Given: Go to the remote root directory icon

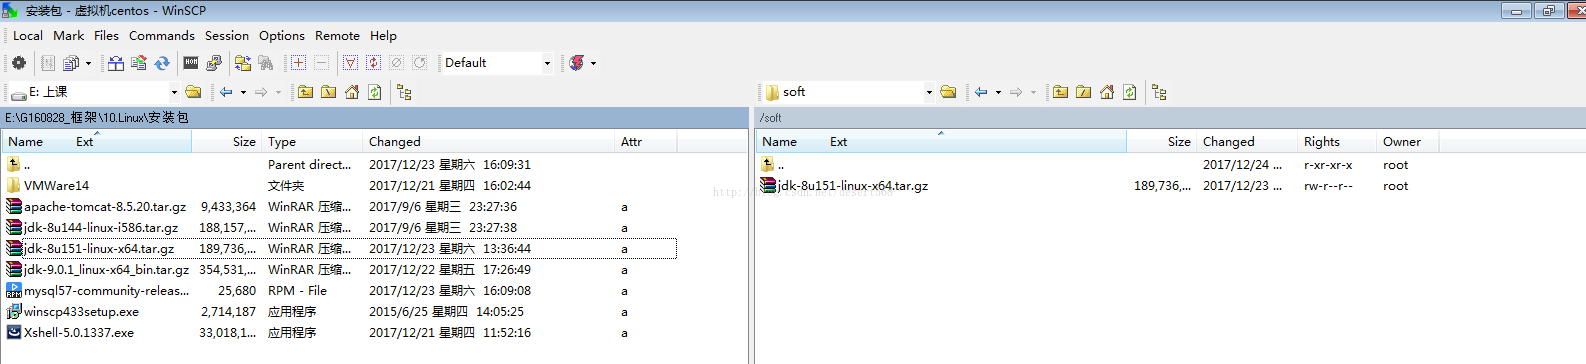Looking at the screenshot, I should 1083,92.
